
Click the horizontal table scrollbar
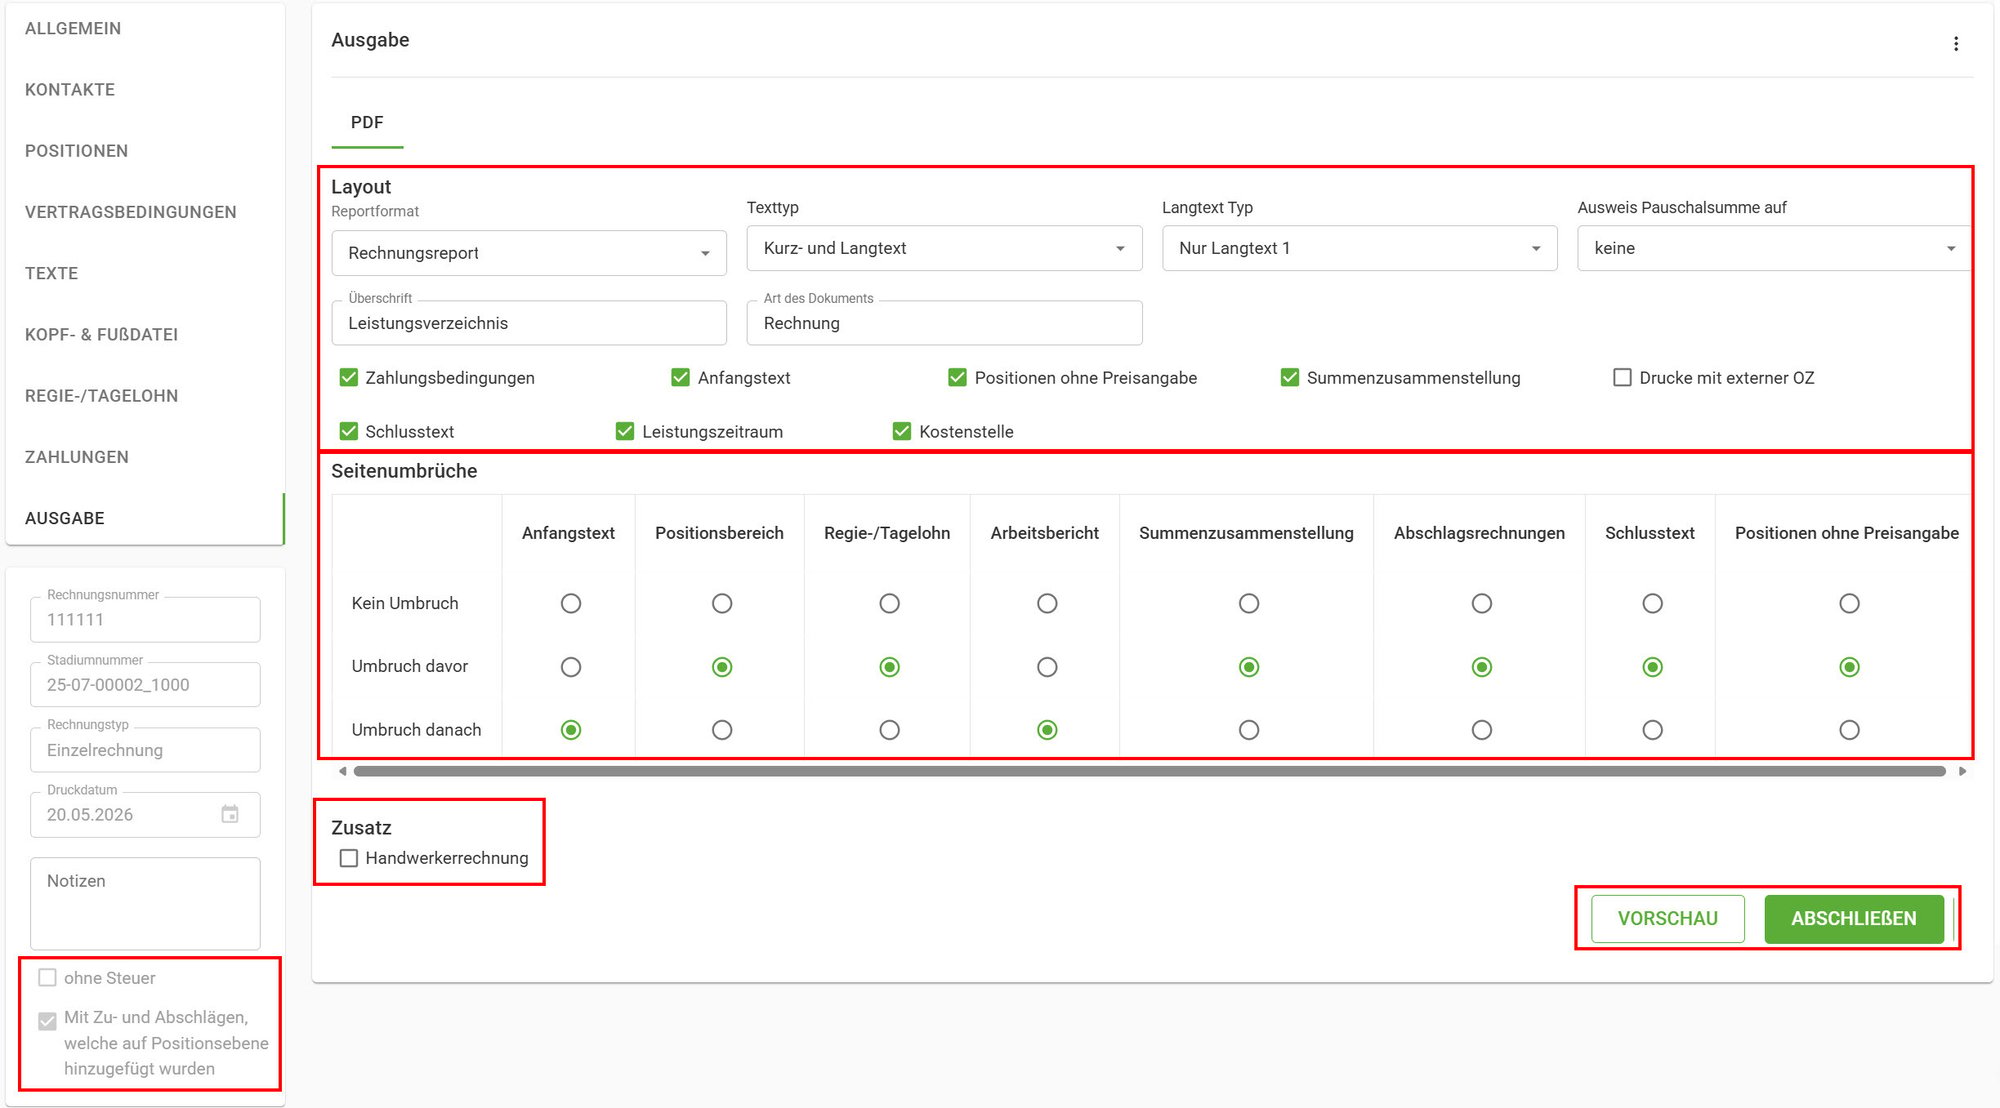point(1150,771)
